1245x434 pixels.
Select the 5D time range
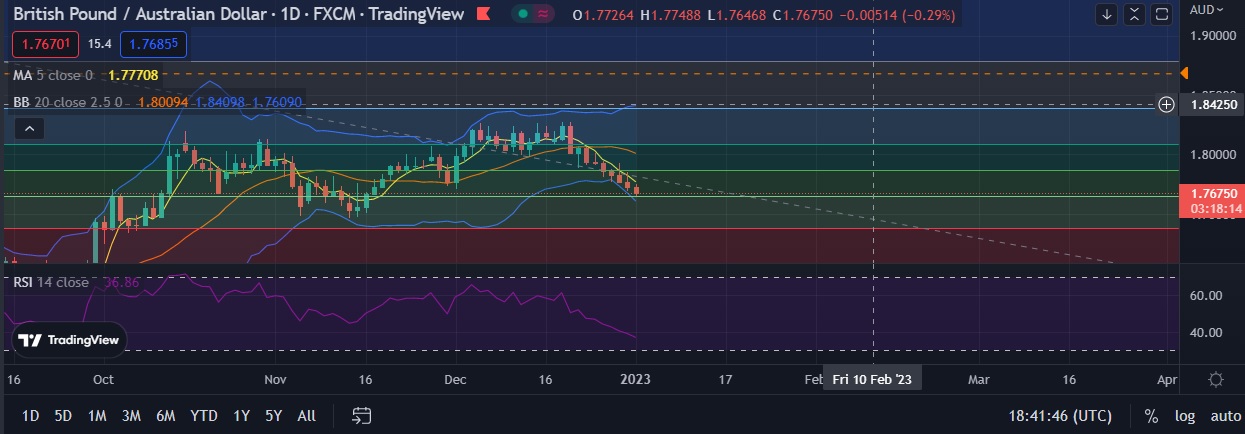[63, 415]
